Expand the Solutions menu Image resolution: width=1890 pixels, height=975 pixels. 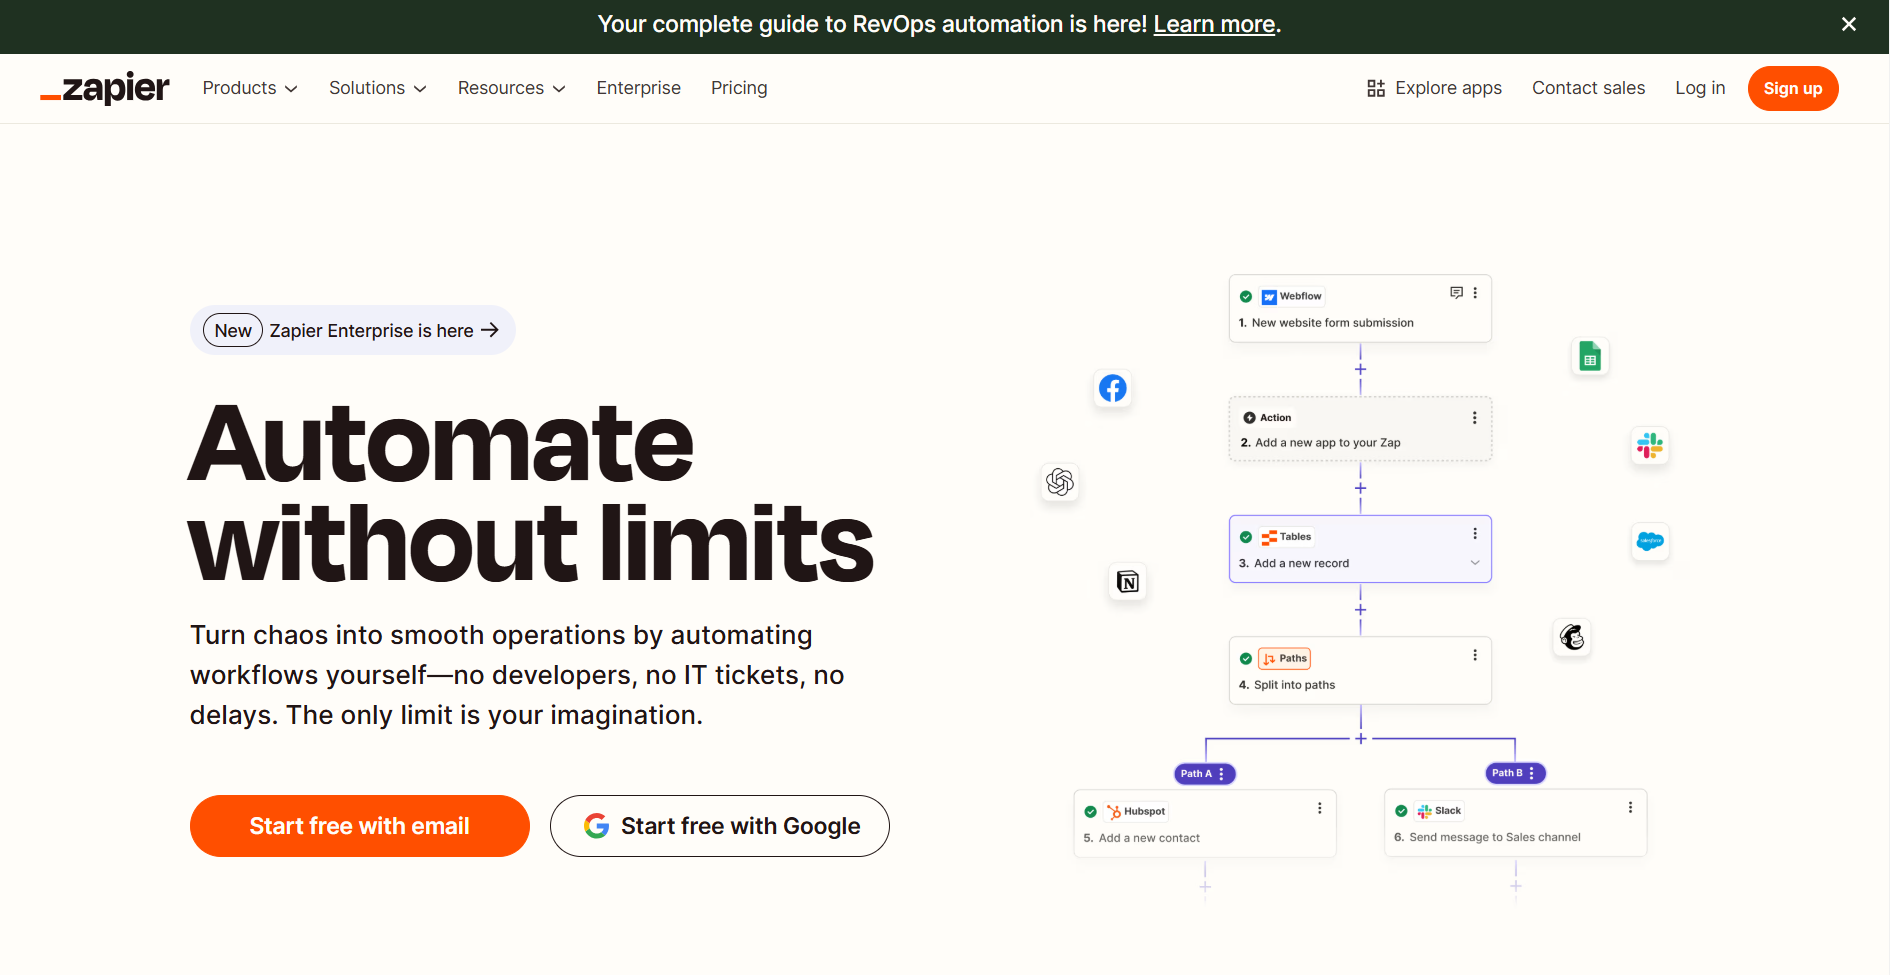378,88
